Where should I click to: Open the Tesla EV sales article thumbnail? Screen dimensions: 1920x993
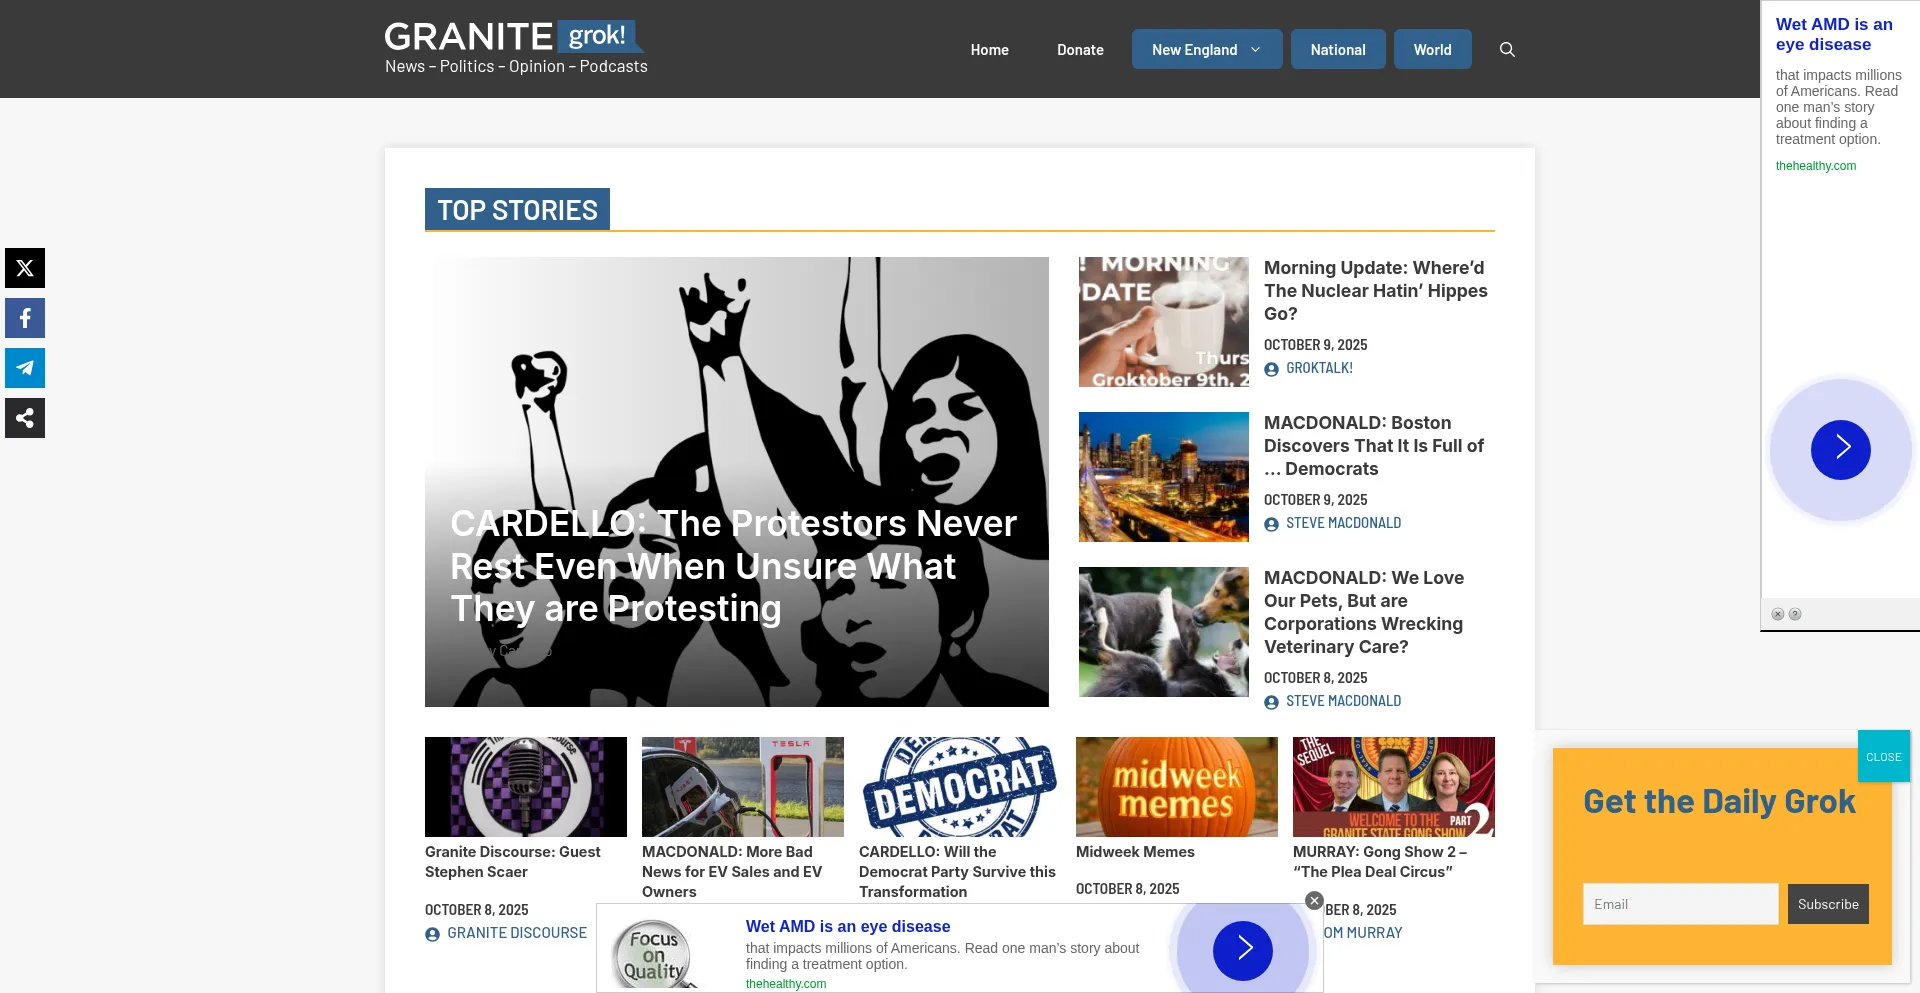click(742, 787)
